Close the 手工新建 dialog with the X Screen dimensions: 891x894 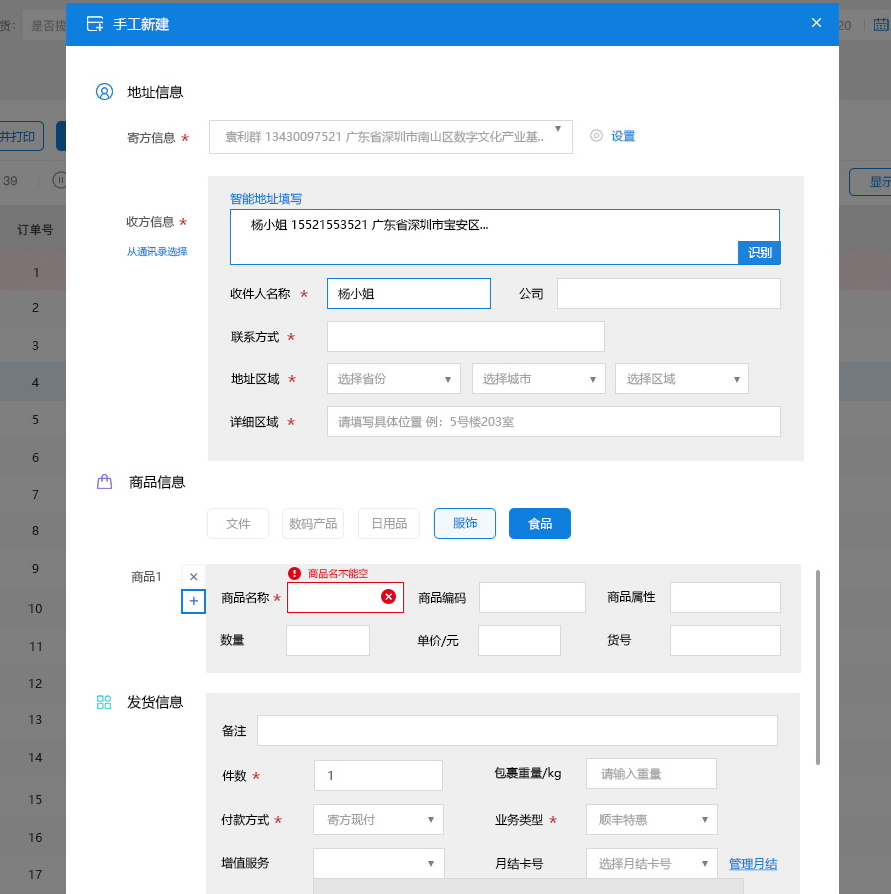tap(816, 23)
